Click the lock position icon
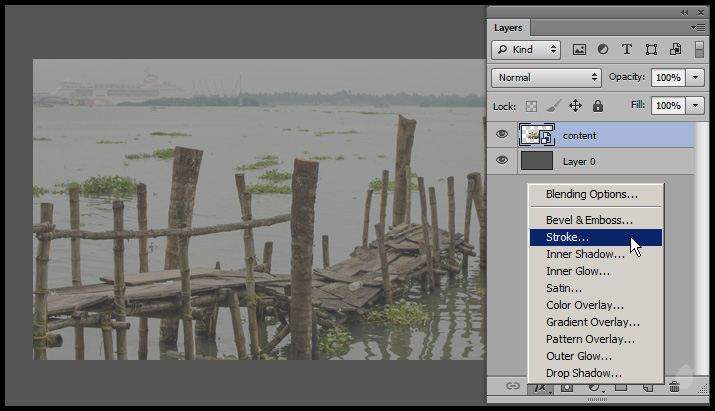The width and height of the screenshot is (715, 411). pyautogui.click(x=575, y=105)
